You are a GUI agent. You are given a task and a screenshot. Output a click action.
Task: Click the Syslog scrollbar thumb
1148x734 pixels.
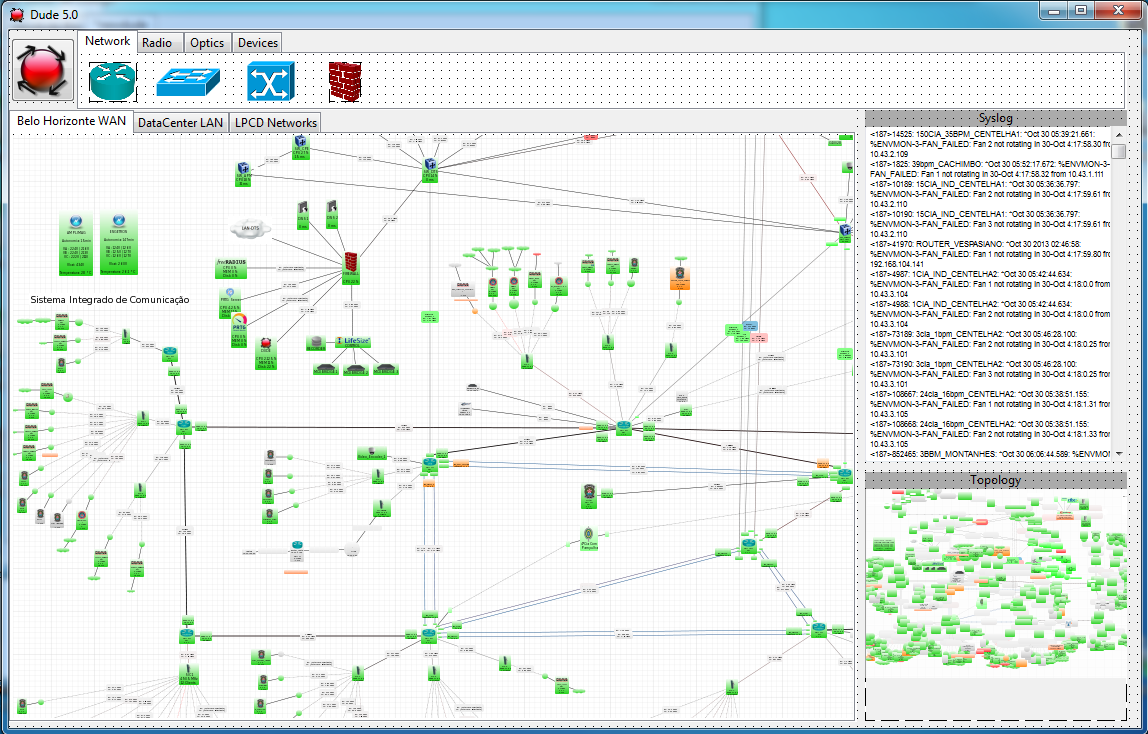(1118, 150)
